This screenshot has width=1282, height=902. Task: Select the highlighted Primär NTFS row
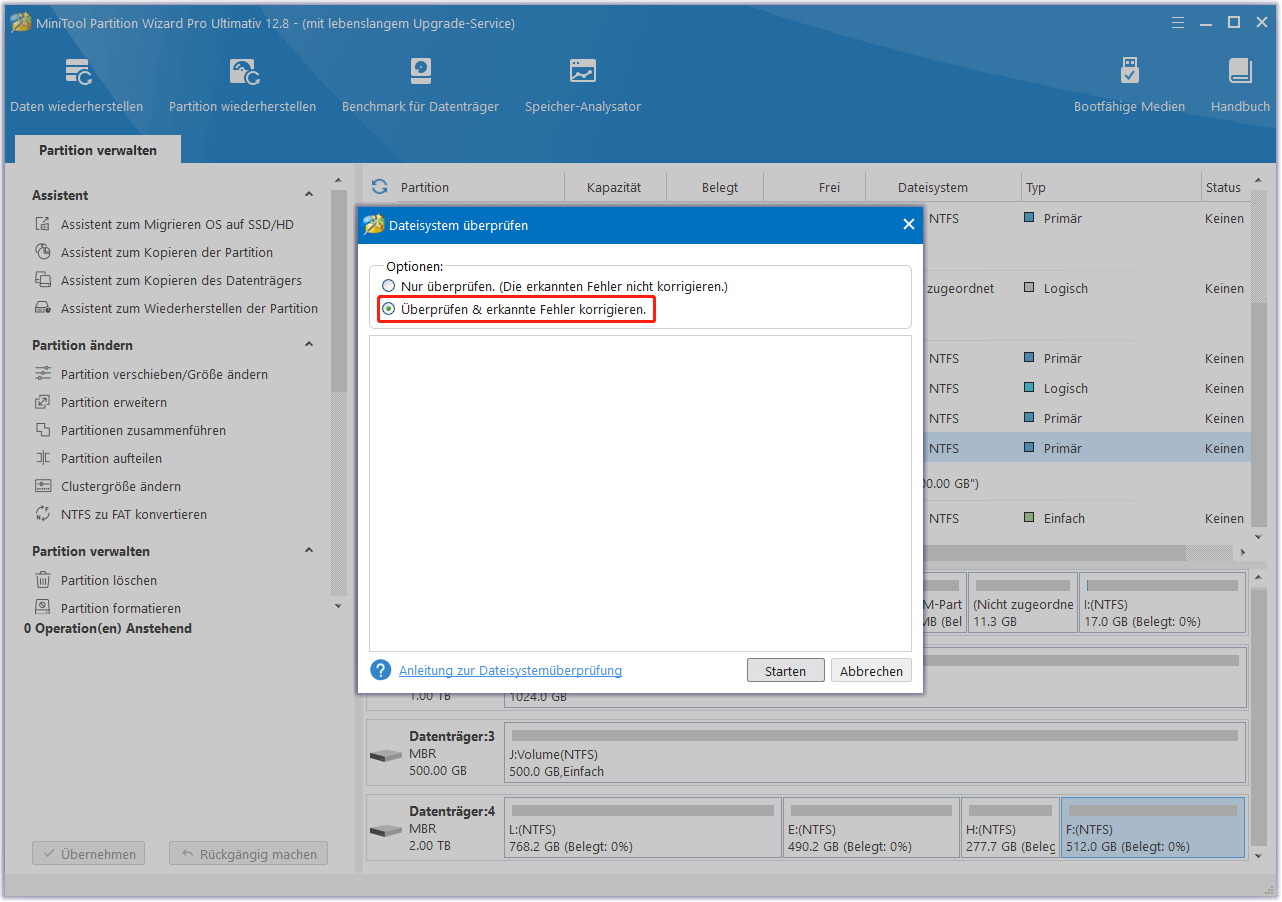1087,449
